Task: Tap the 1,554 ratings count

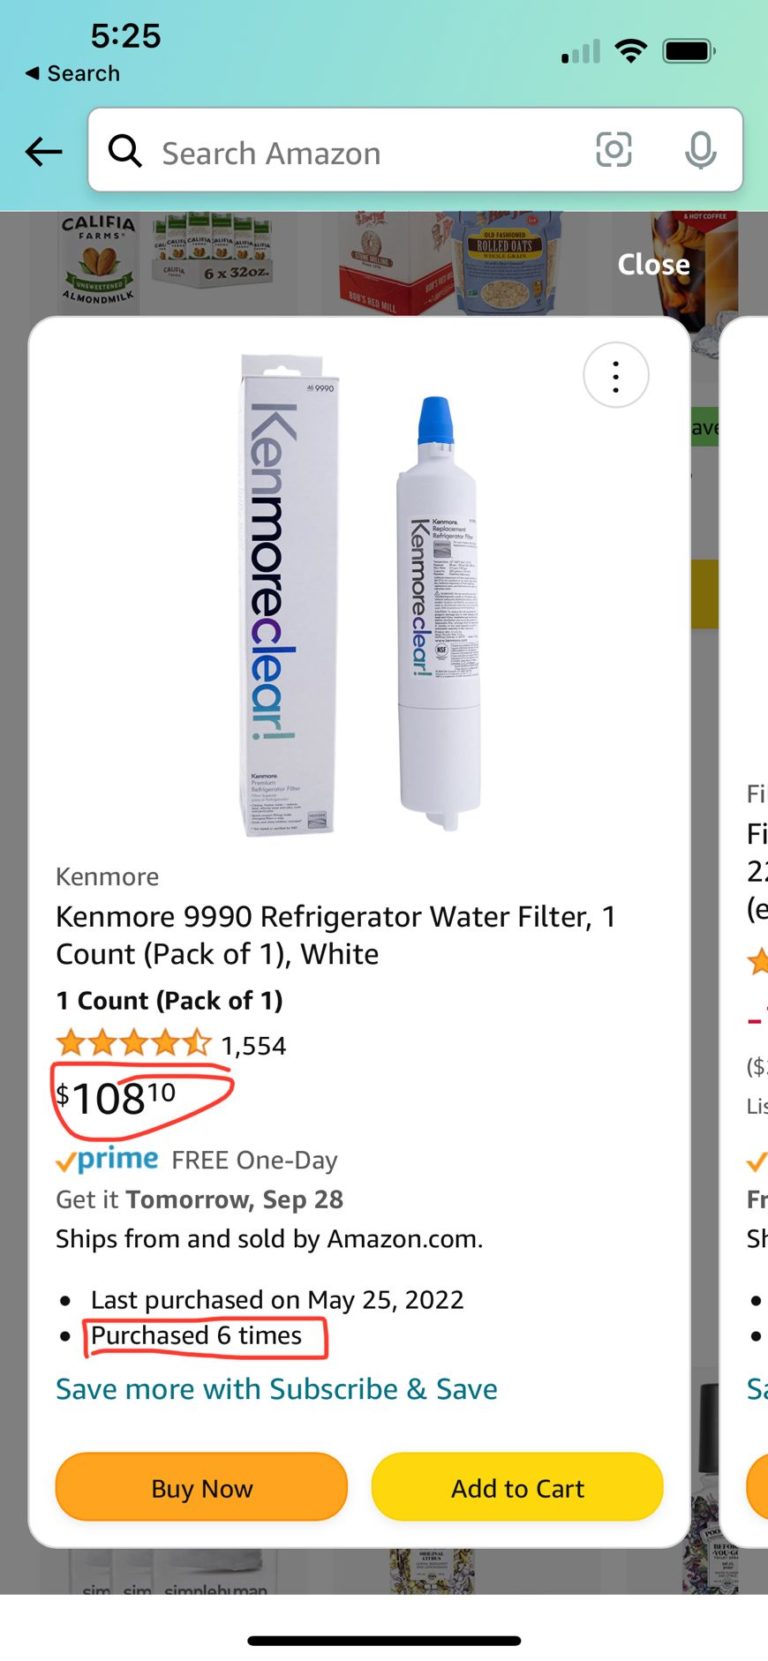Action: (x=254, y=1046)
